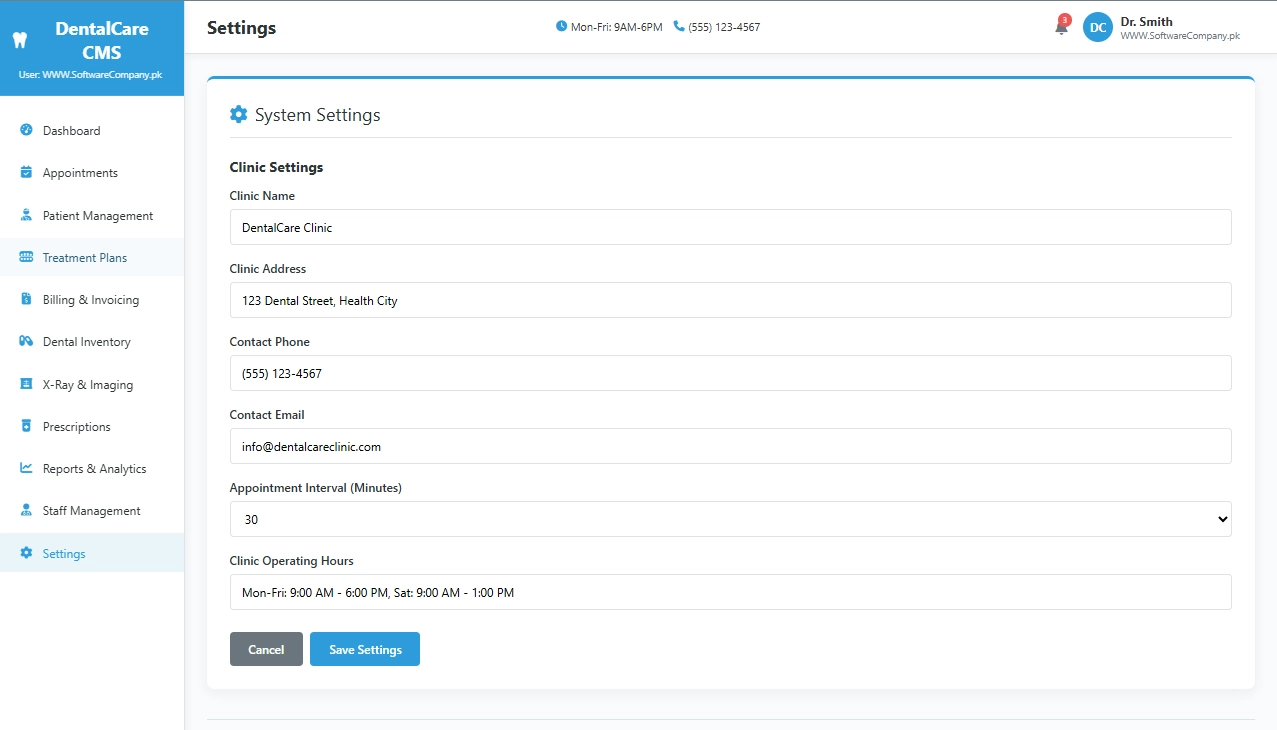Click the Prescriptions icon in sidebar
The width and height of the screenshot is (1277, 730).
pyautogui.click(x=26, y=426)
